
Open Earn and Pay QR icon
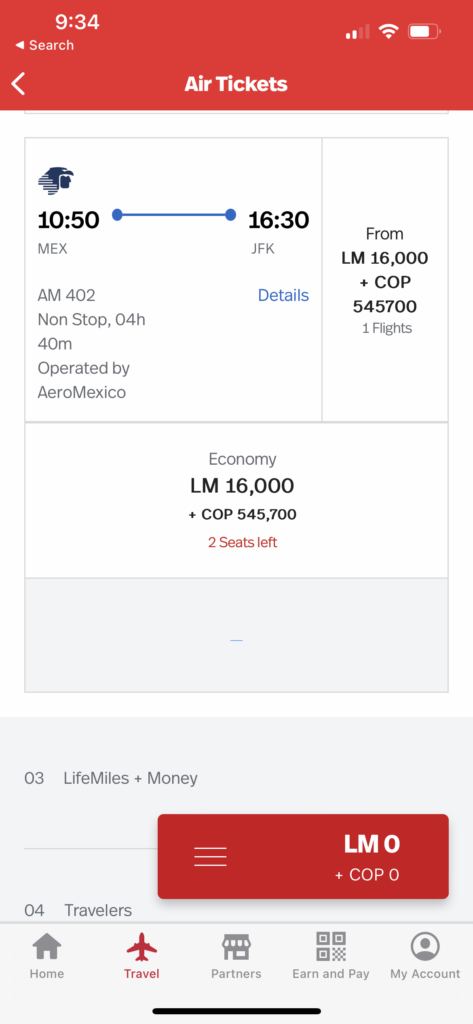[x=331, y=947]
